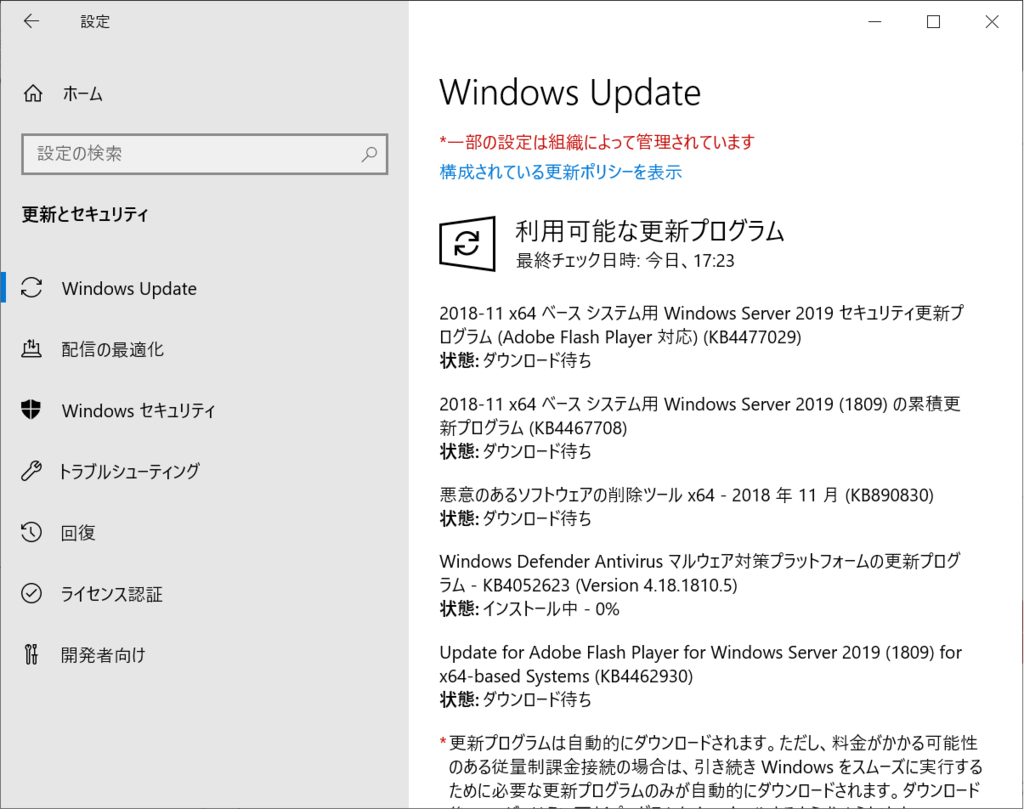Click the 更新とセキュリティ section heading
The width and height of the screenshot is (1024, 809).
85,214
